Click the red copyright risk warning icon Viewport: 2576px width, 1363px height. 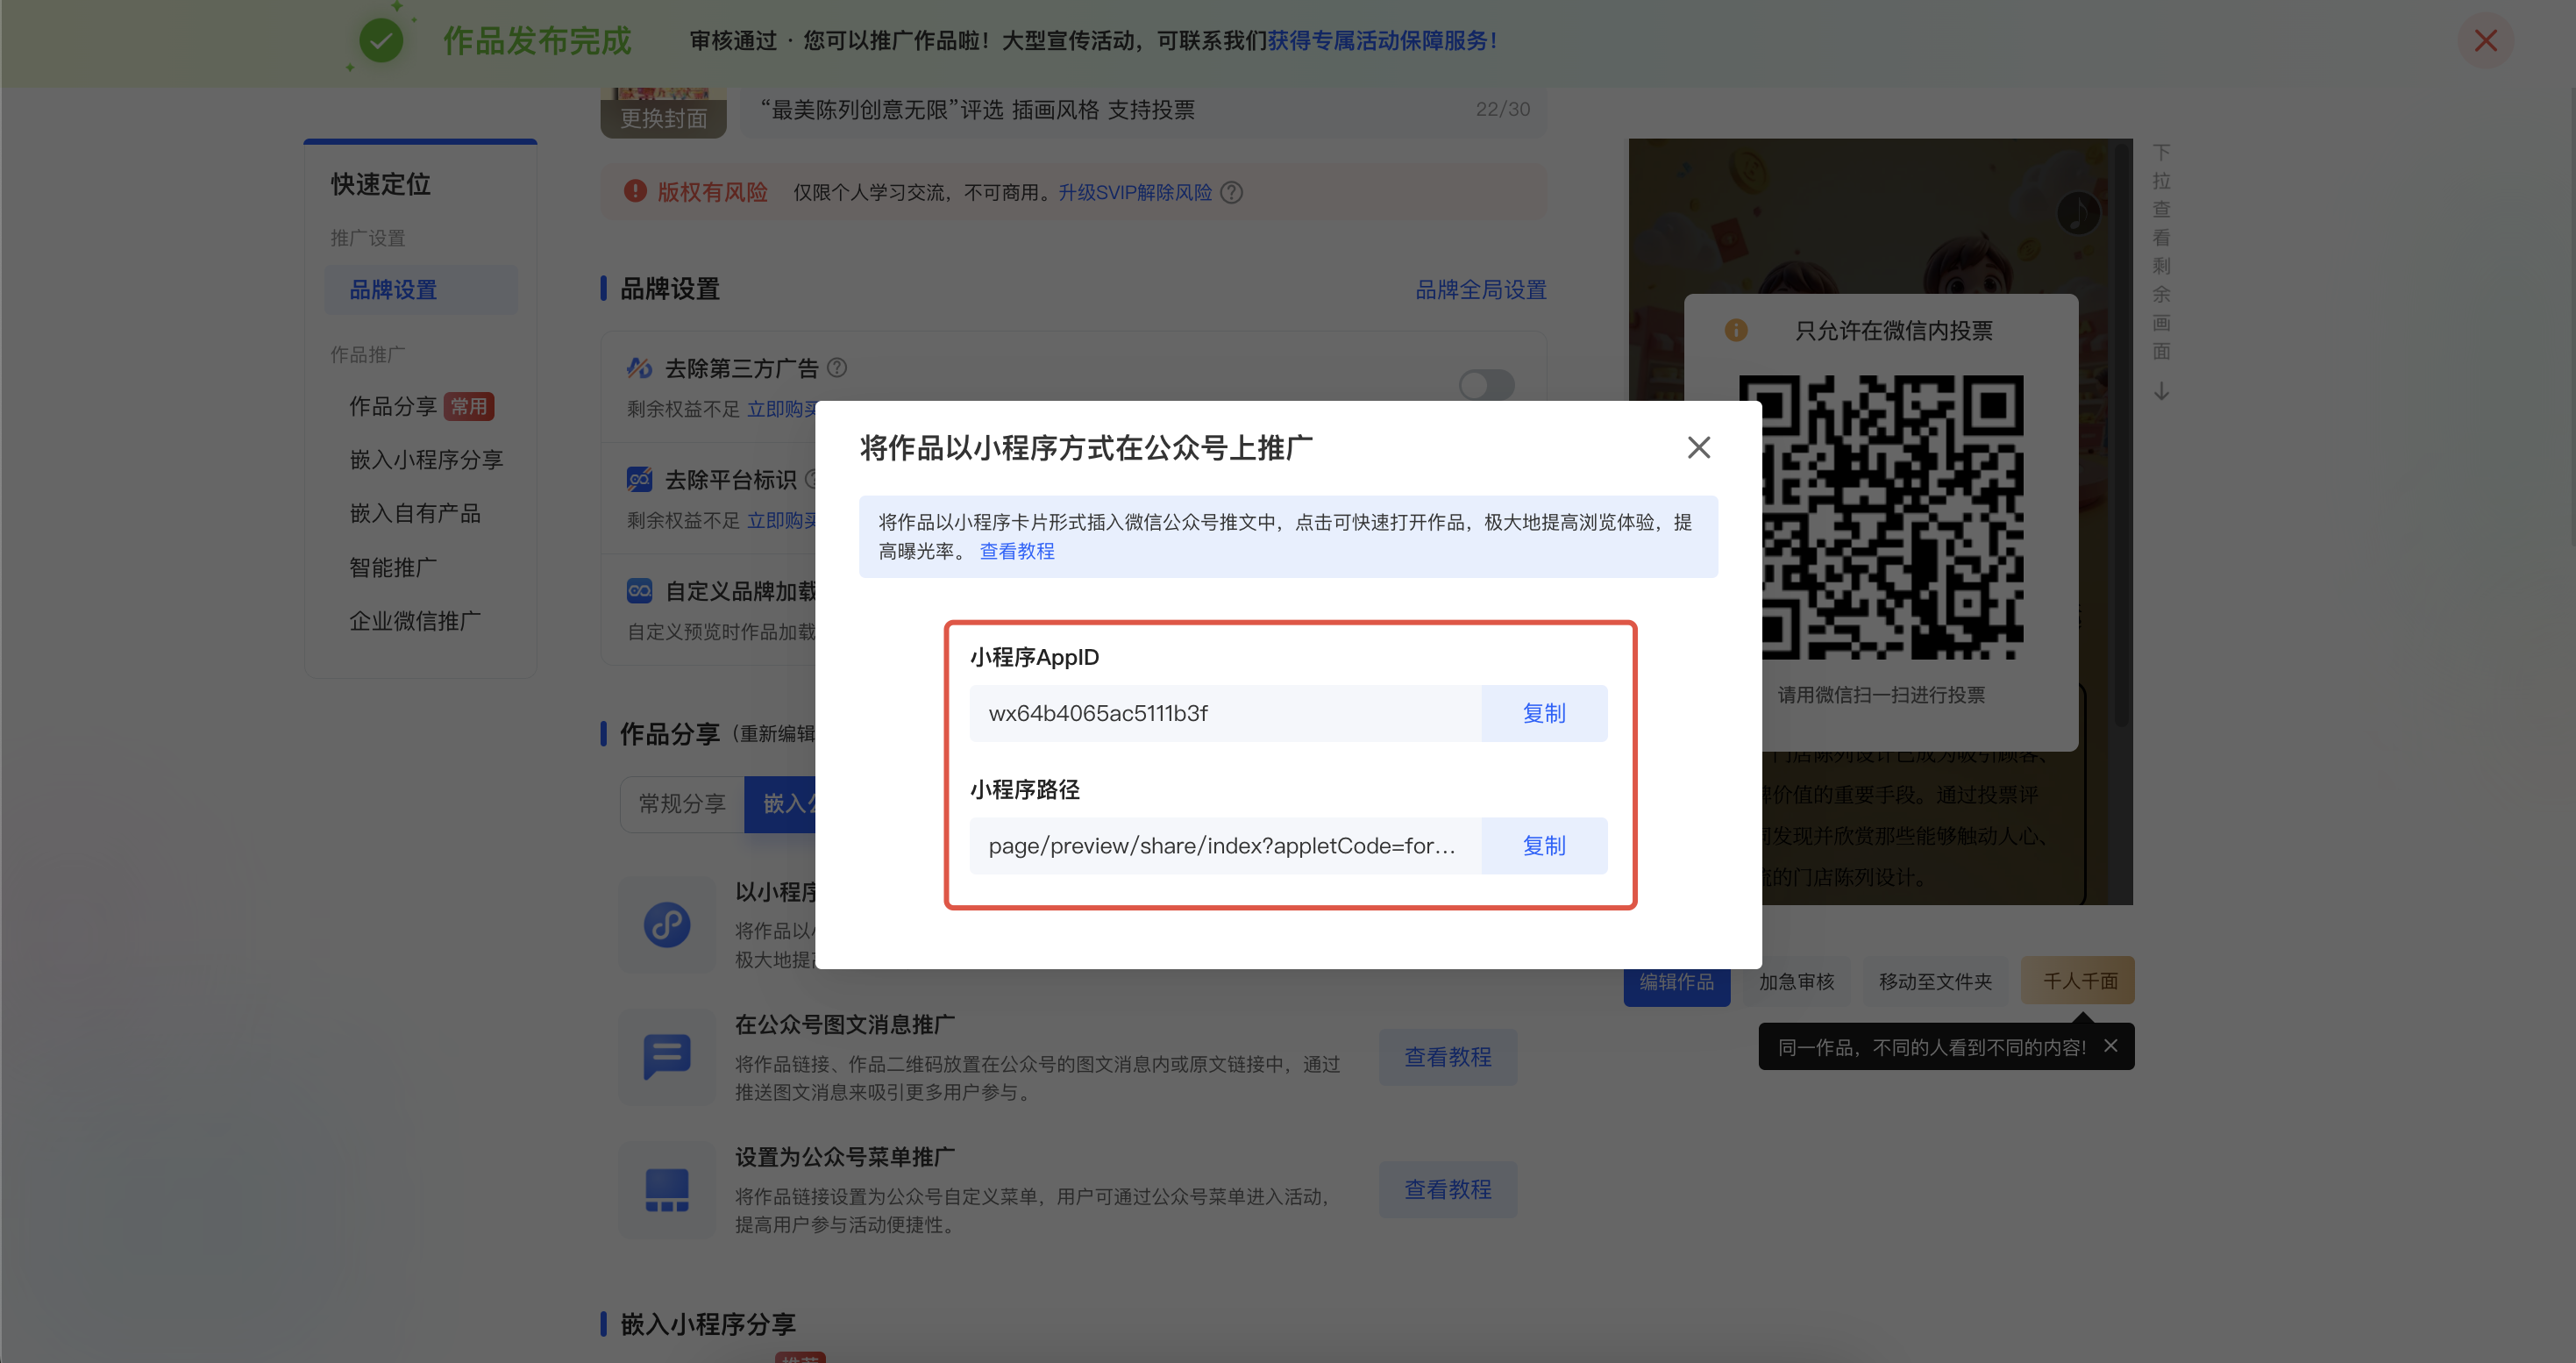pyautogui.click(x=635, y=191)
